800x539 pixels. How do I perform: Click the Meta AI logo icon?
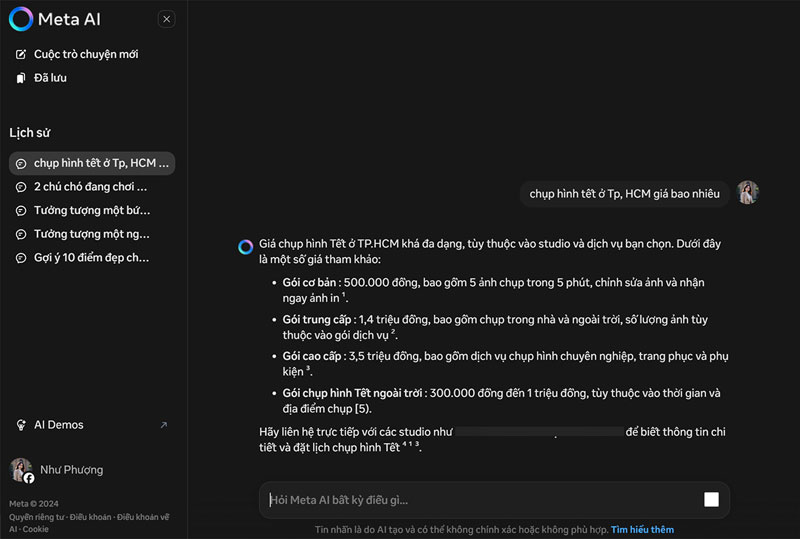pyautogui.click(x=21, y=19)
